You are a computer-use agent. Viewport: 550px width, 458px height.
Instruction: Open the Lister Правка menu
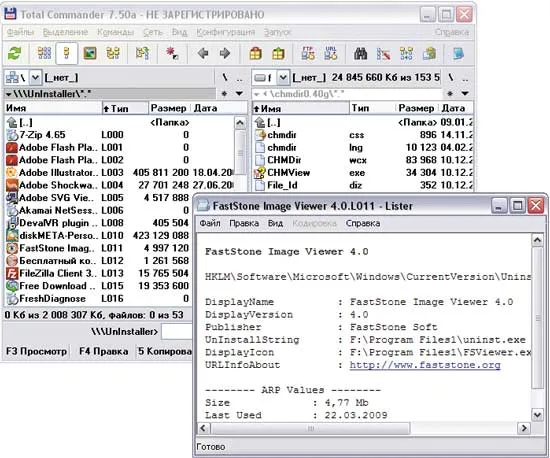pyautogui.click(x=244, y=223)
